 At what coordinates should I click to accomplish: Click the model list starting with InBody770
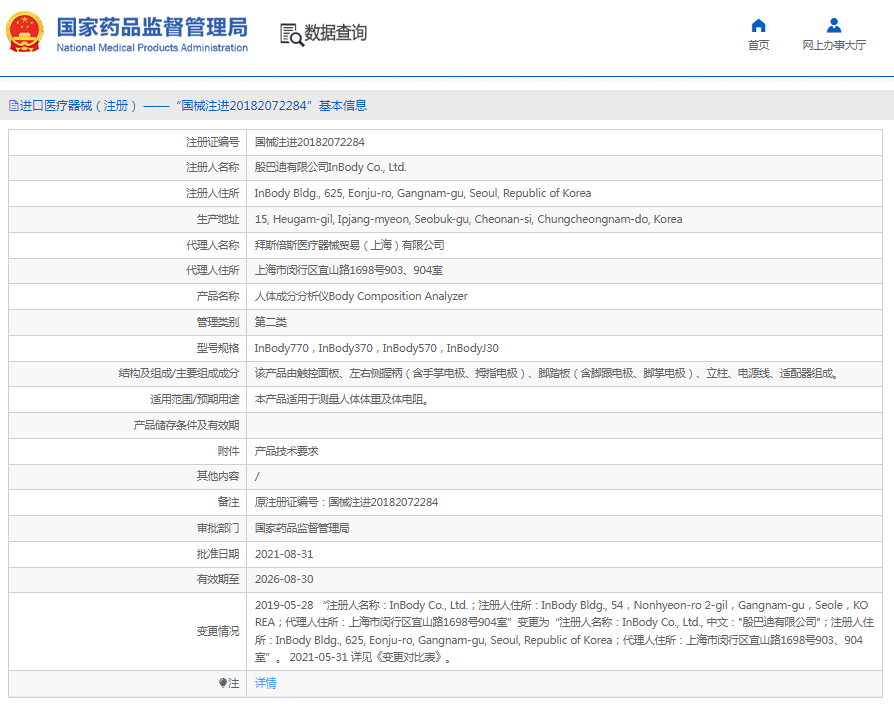pyautogui.click(x=376, y=348)
